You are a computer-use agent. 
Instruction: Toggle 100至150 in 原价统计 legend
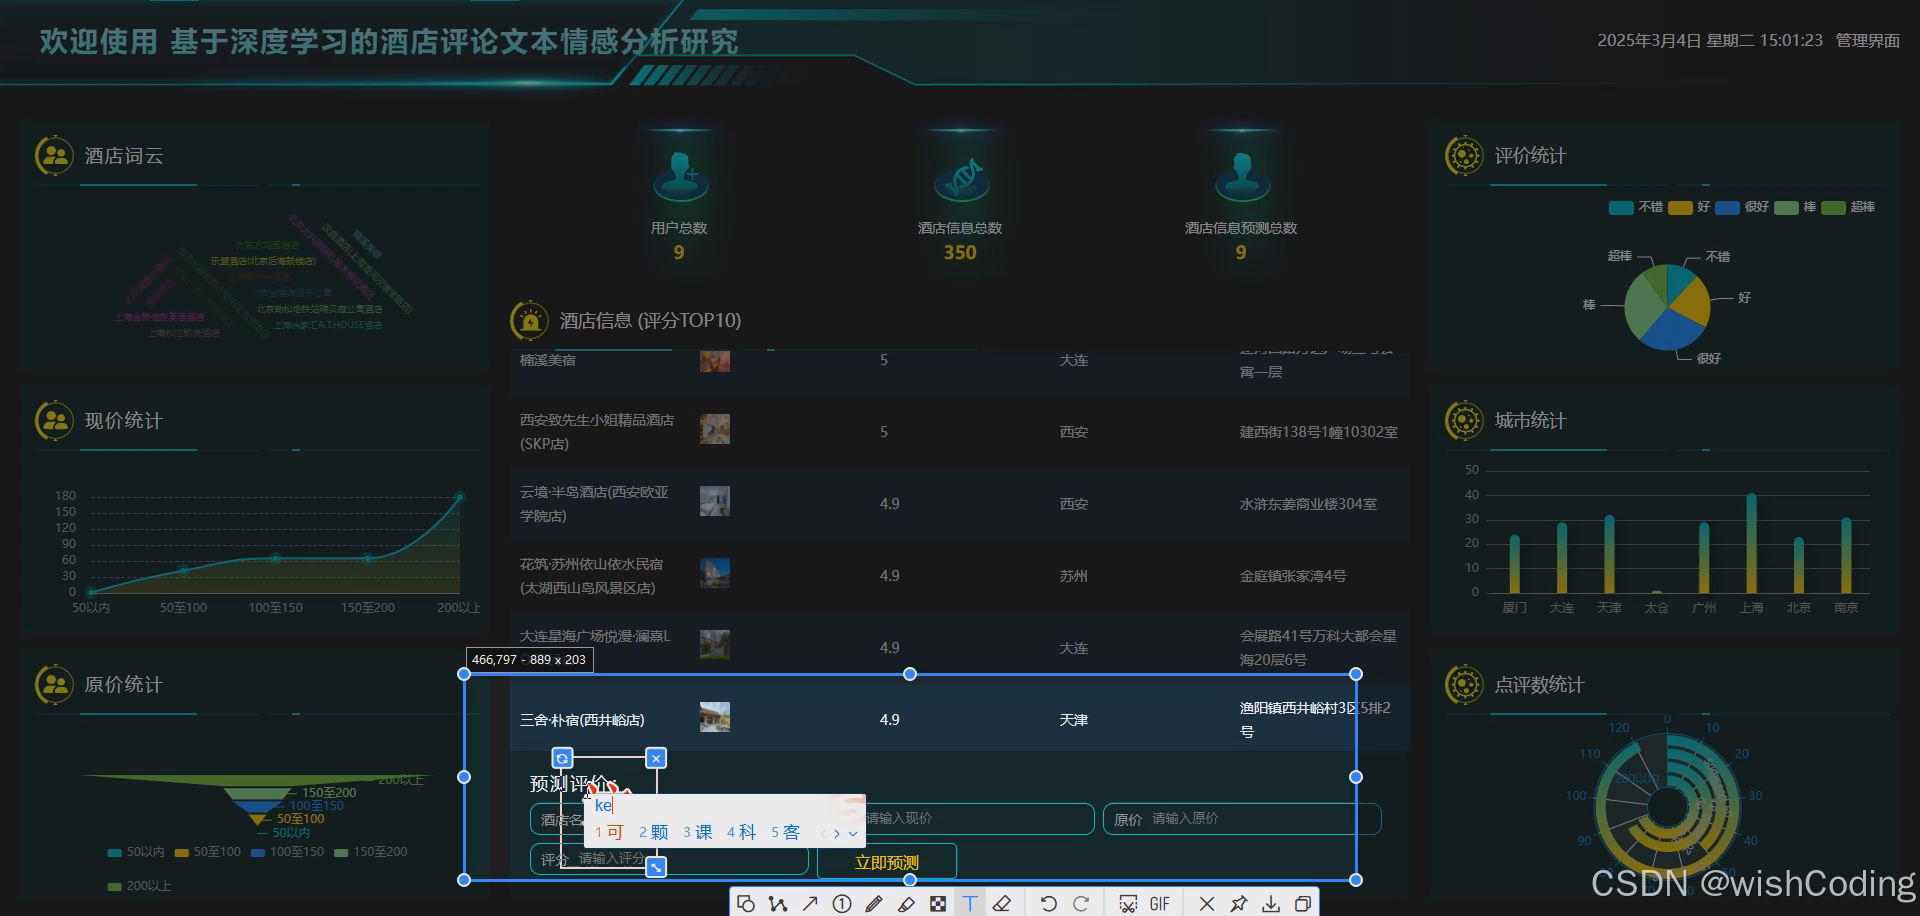[x=287, y=852]
